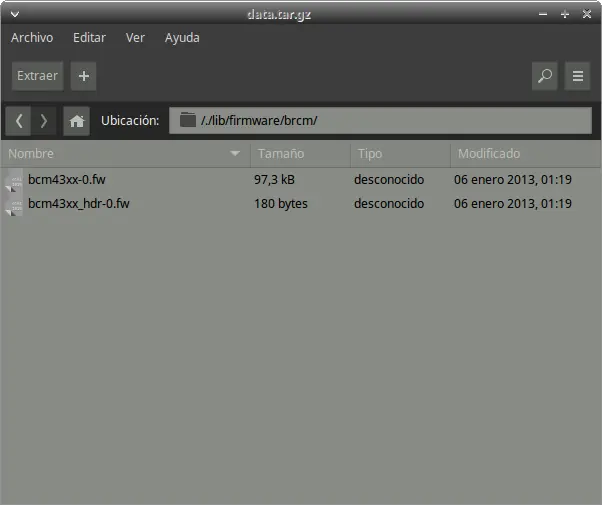Image resolution: width=602 pixels, height=505 pixels.
Task: Sort by Tamaño column header
Action: pyautogui.click(x=300, y=154)
